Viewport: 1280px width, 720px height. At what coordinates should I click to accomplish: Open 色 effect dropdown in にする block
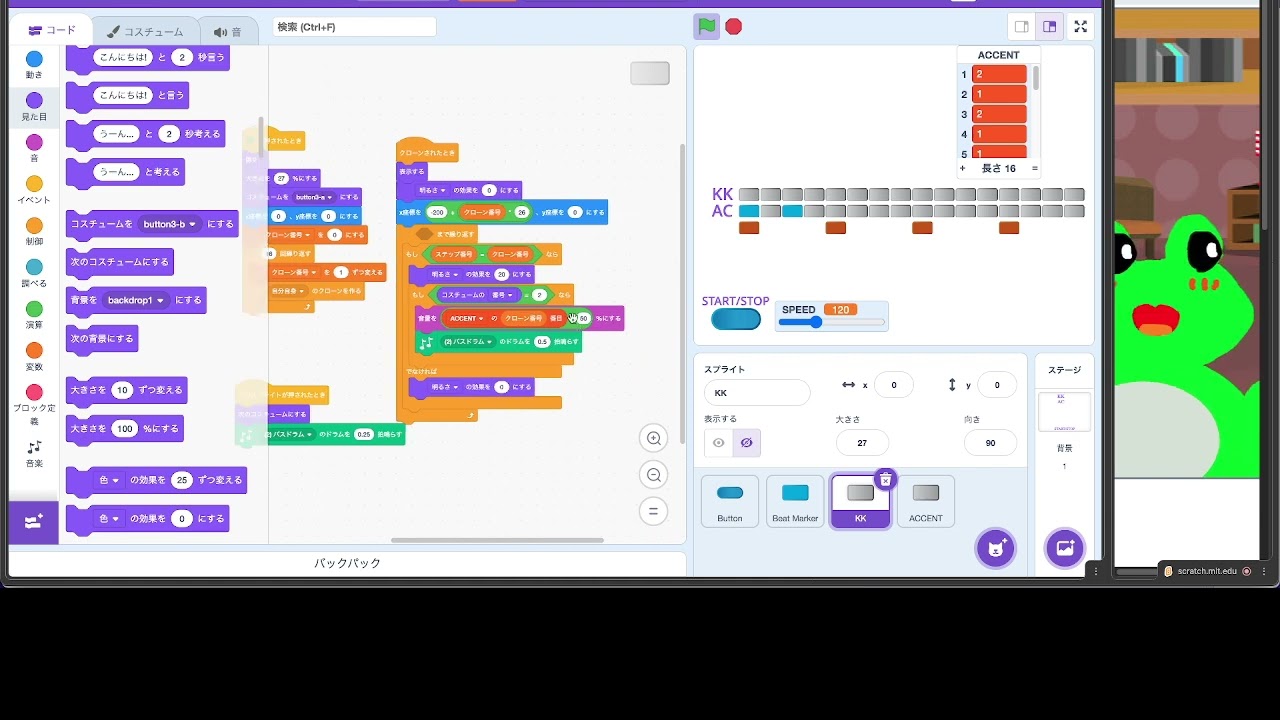click(109, 519)
